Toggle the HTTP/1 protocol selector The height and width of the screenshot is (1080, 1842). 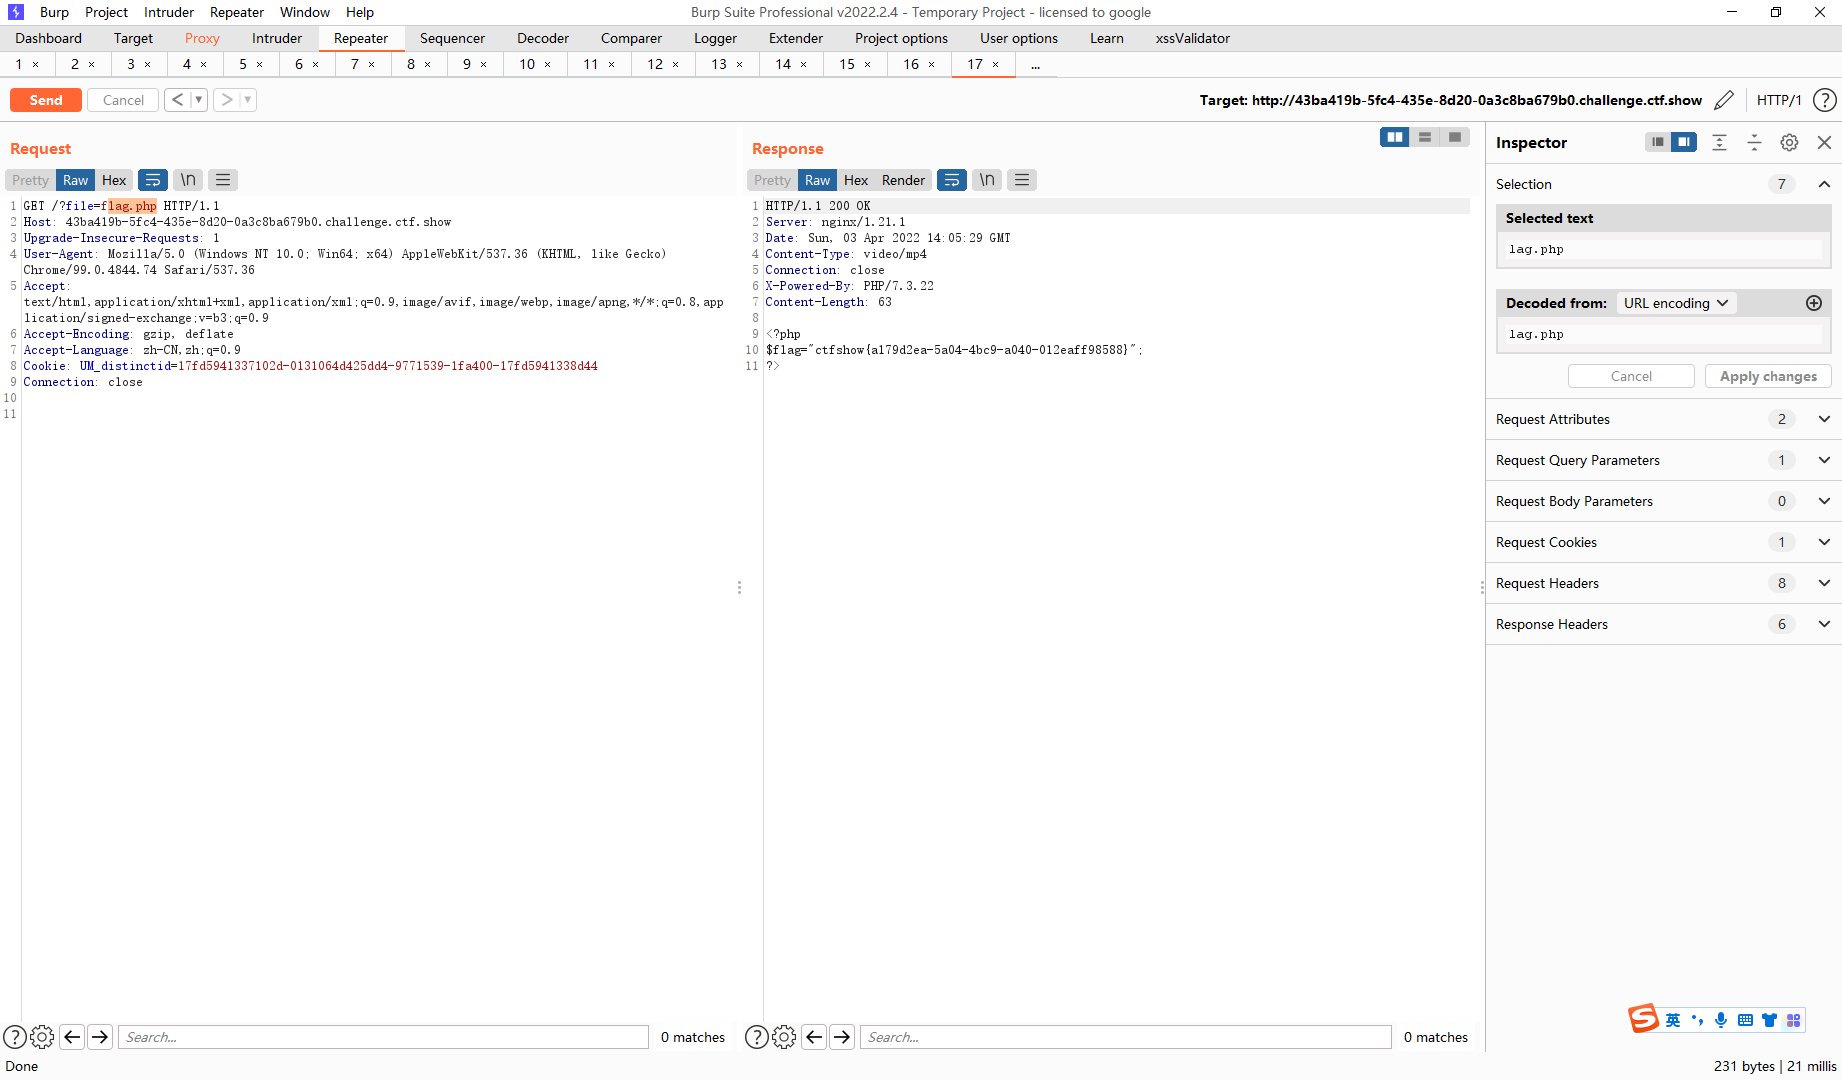[x=1779, y=100]
